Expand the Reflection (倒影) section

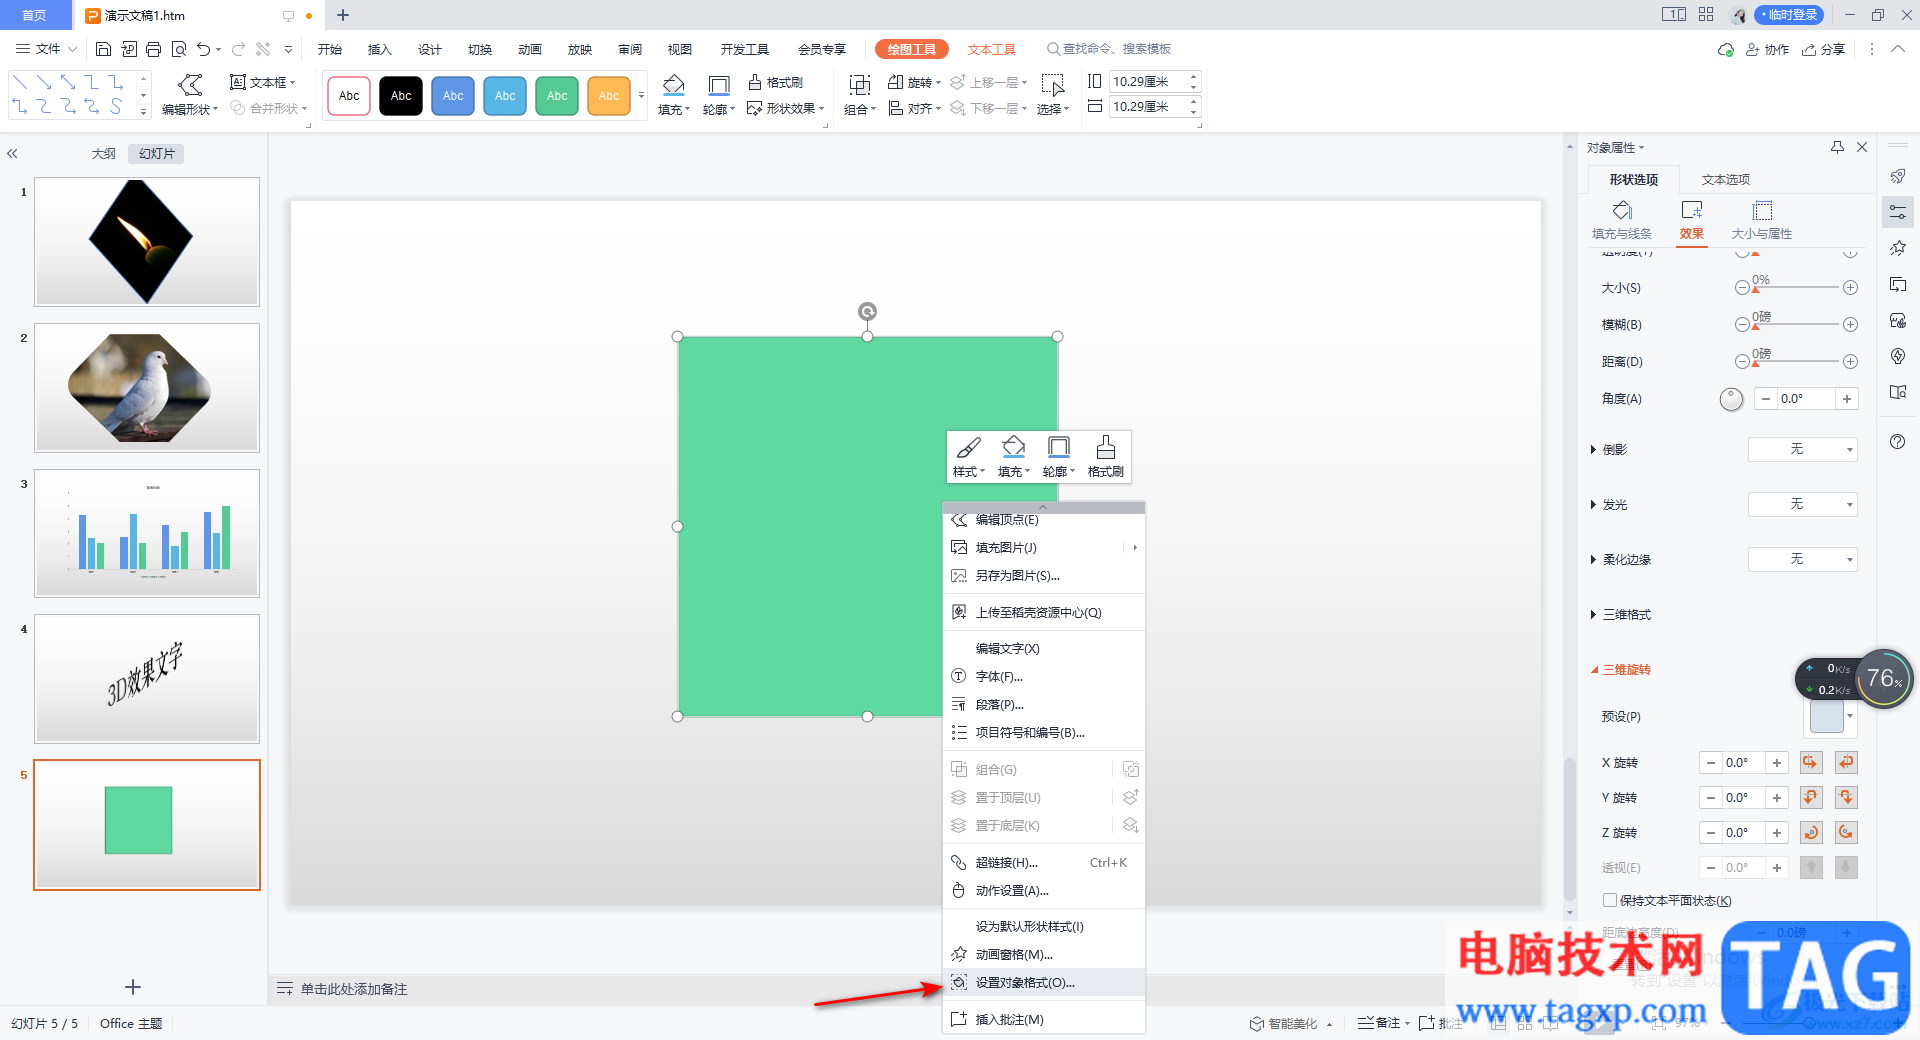(1593, 450)
